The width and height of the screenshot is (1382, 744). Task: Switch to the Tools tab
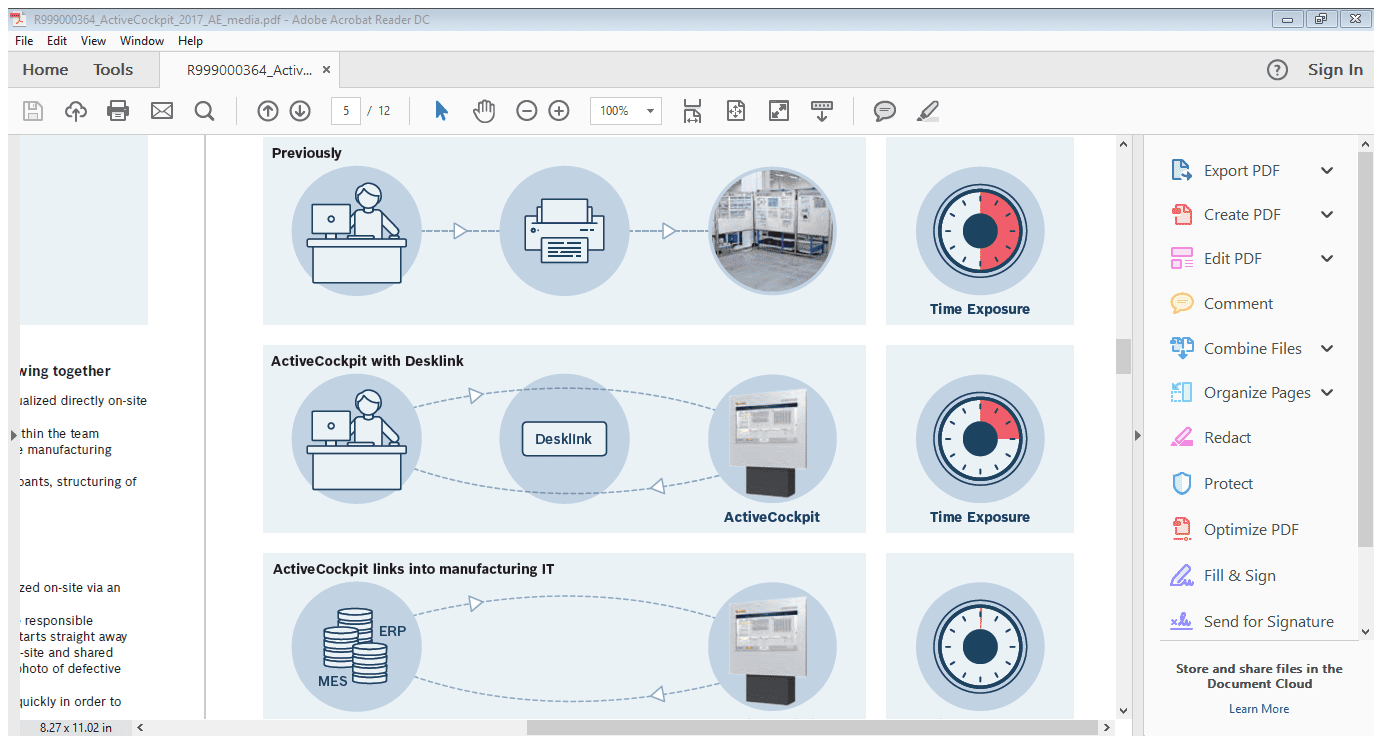(113, 69)
